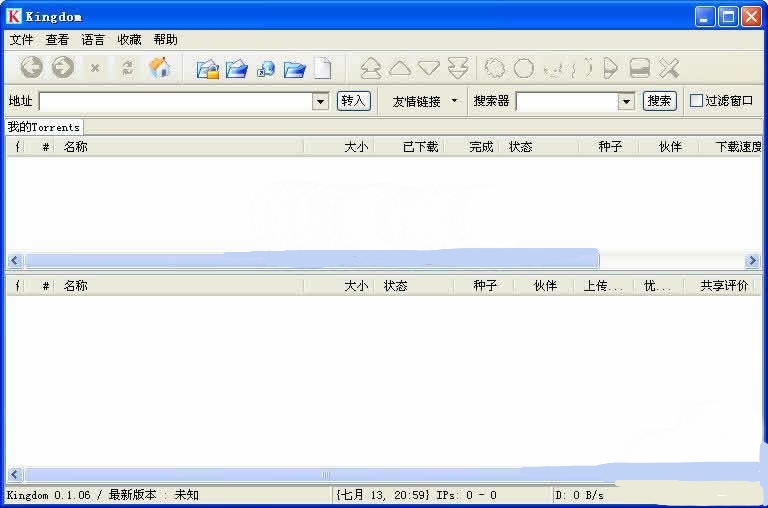
Task: Click the Kingdom K logo in title bar
Action: tap(14, 16)
